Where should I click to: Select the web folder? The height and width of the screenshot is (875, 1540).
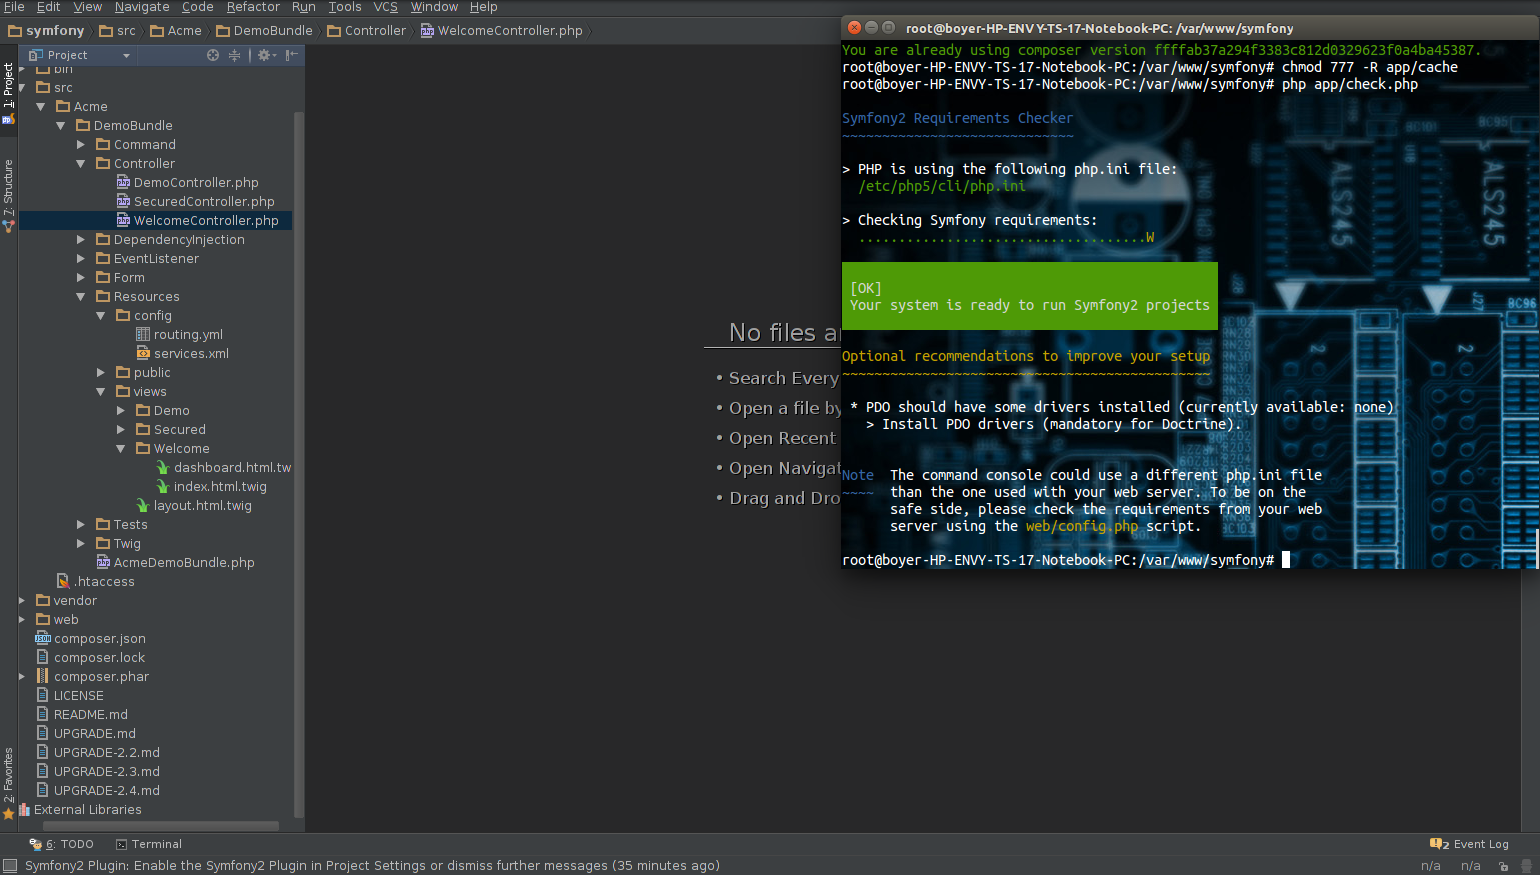pos(57,620)
